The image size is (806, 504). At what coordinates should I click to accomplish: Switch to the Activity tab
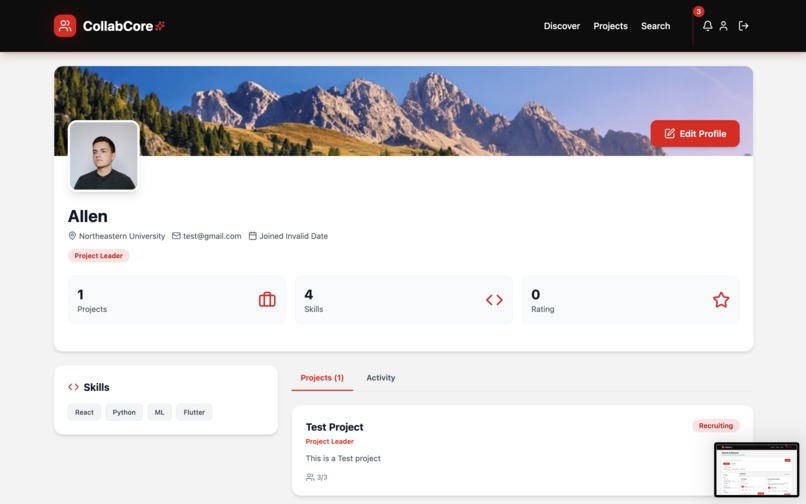pos(380,377)
